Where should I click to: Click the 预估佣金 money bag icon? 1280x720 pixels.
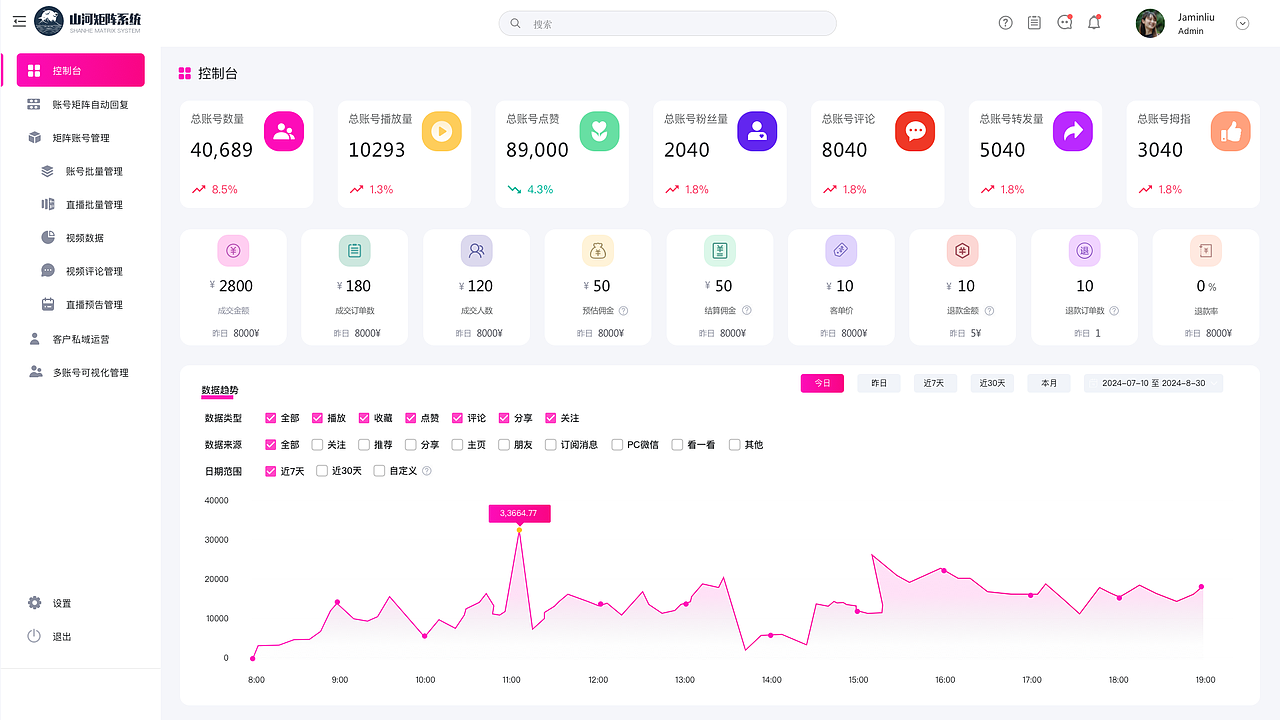tap(598, 251)
